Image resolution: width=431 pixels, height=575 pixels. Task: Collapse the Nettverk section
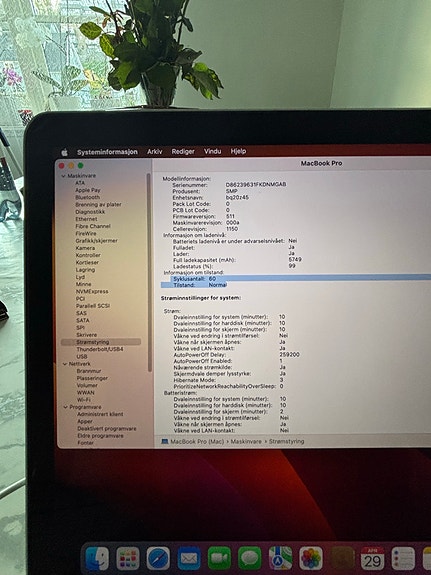point(65,364)
